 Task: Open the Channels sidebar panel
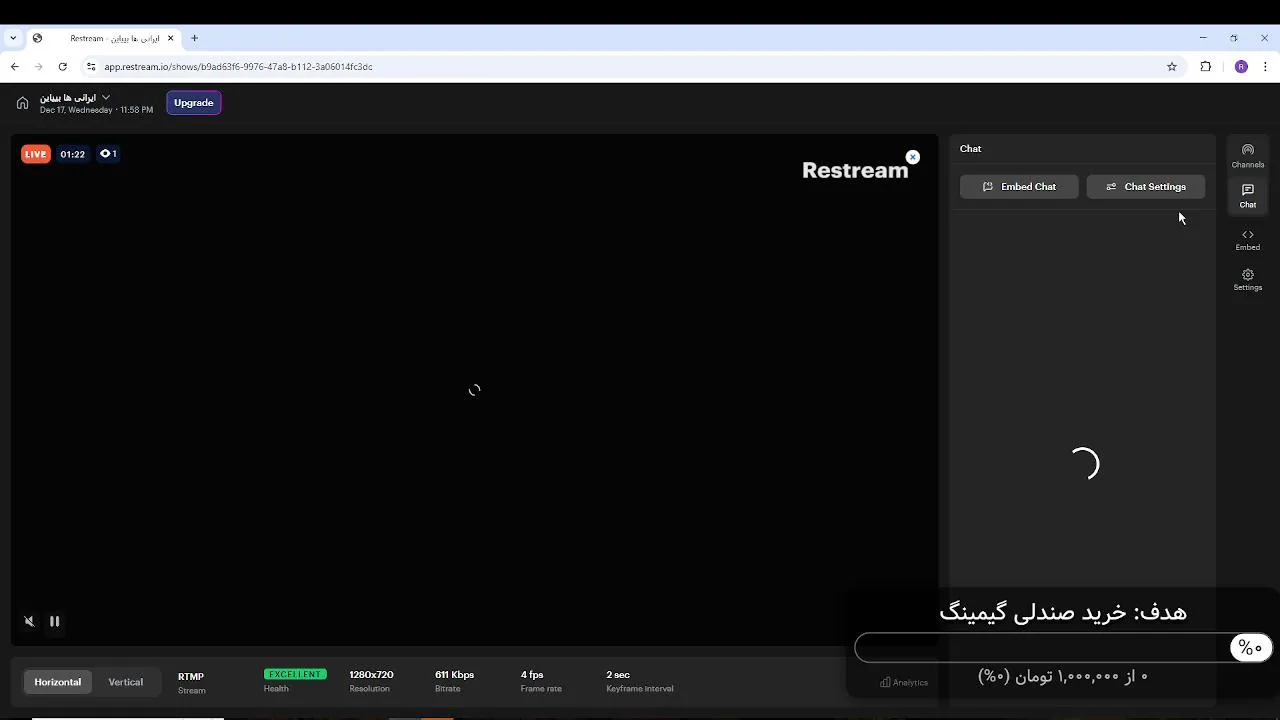tap(1247, 156)
